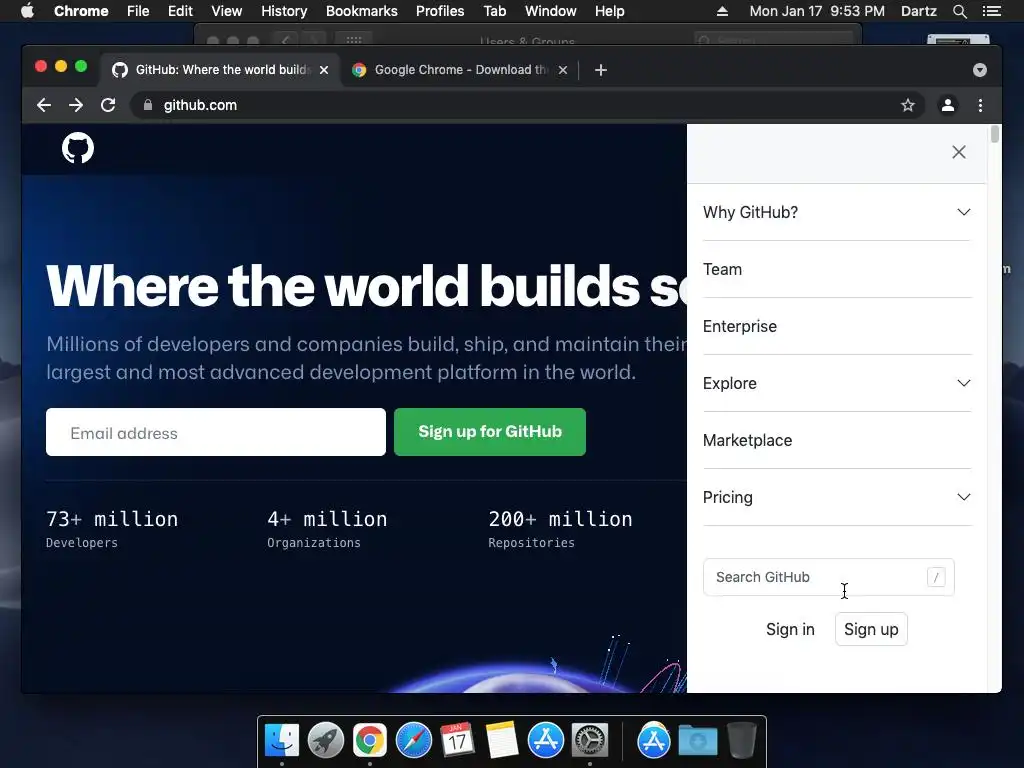Viewport: 1024px width, 768px height.
Task: Click the 73+ million Developers text
Action: (x=112, y=529)
